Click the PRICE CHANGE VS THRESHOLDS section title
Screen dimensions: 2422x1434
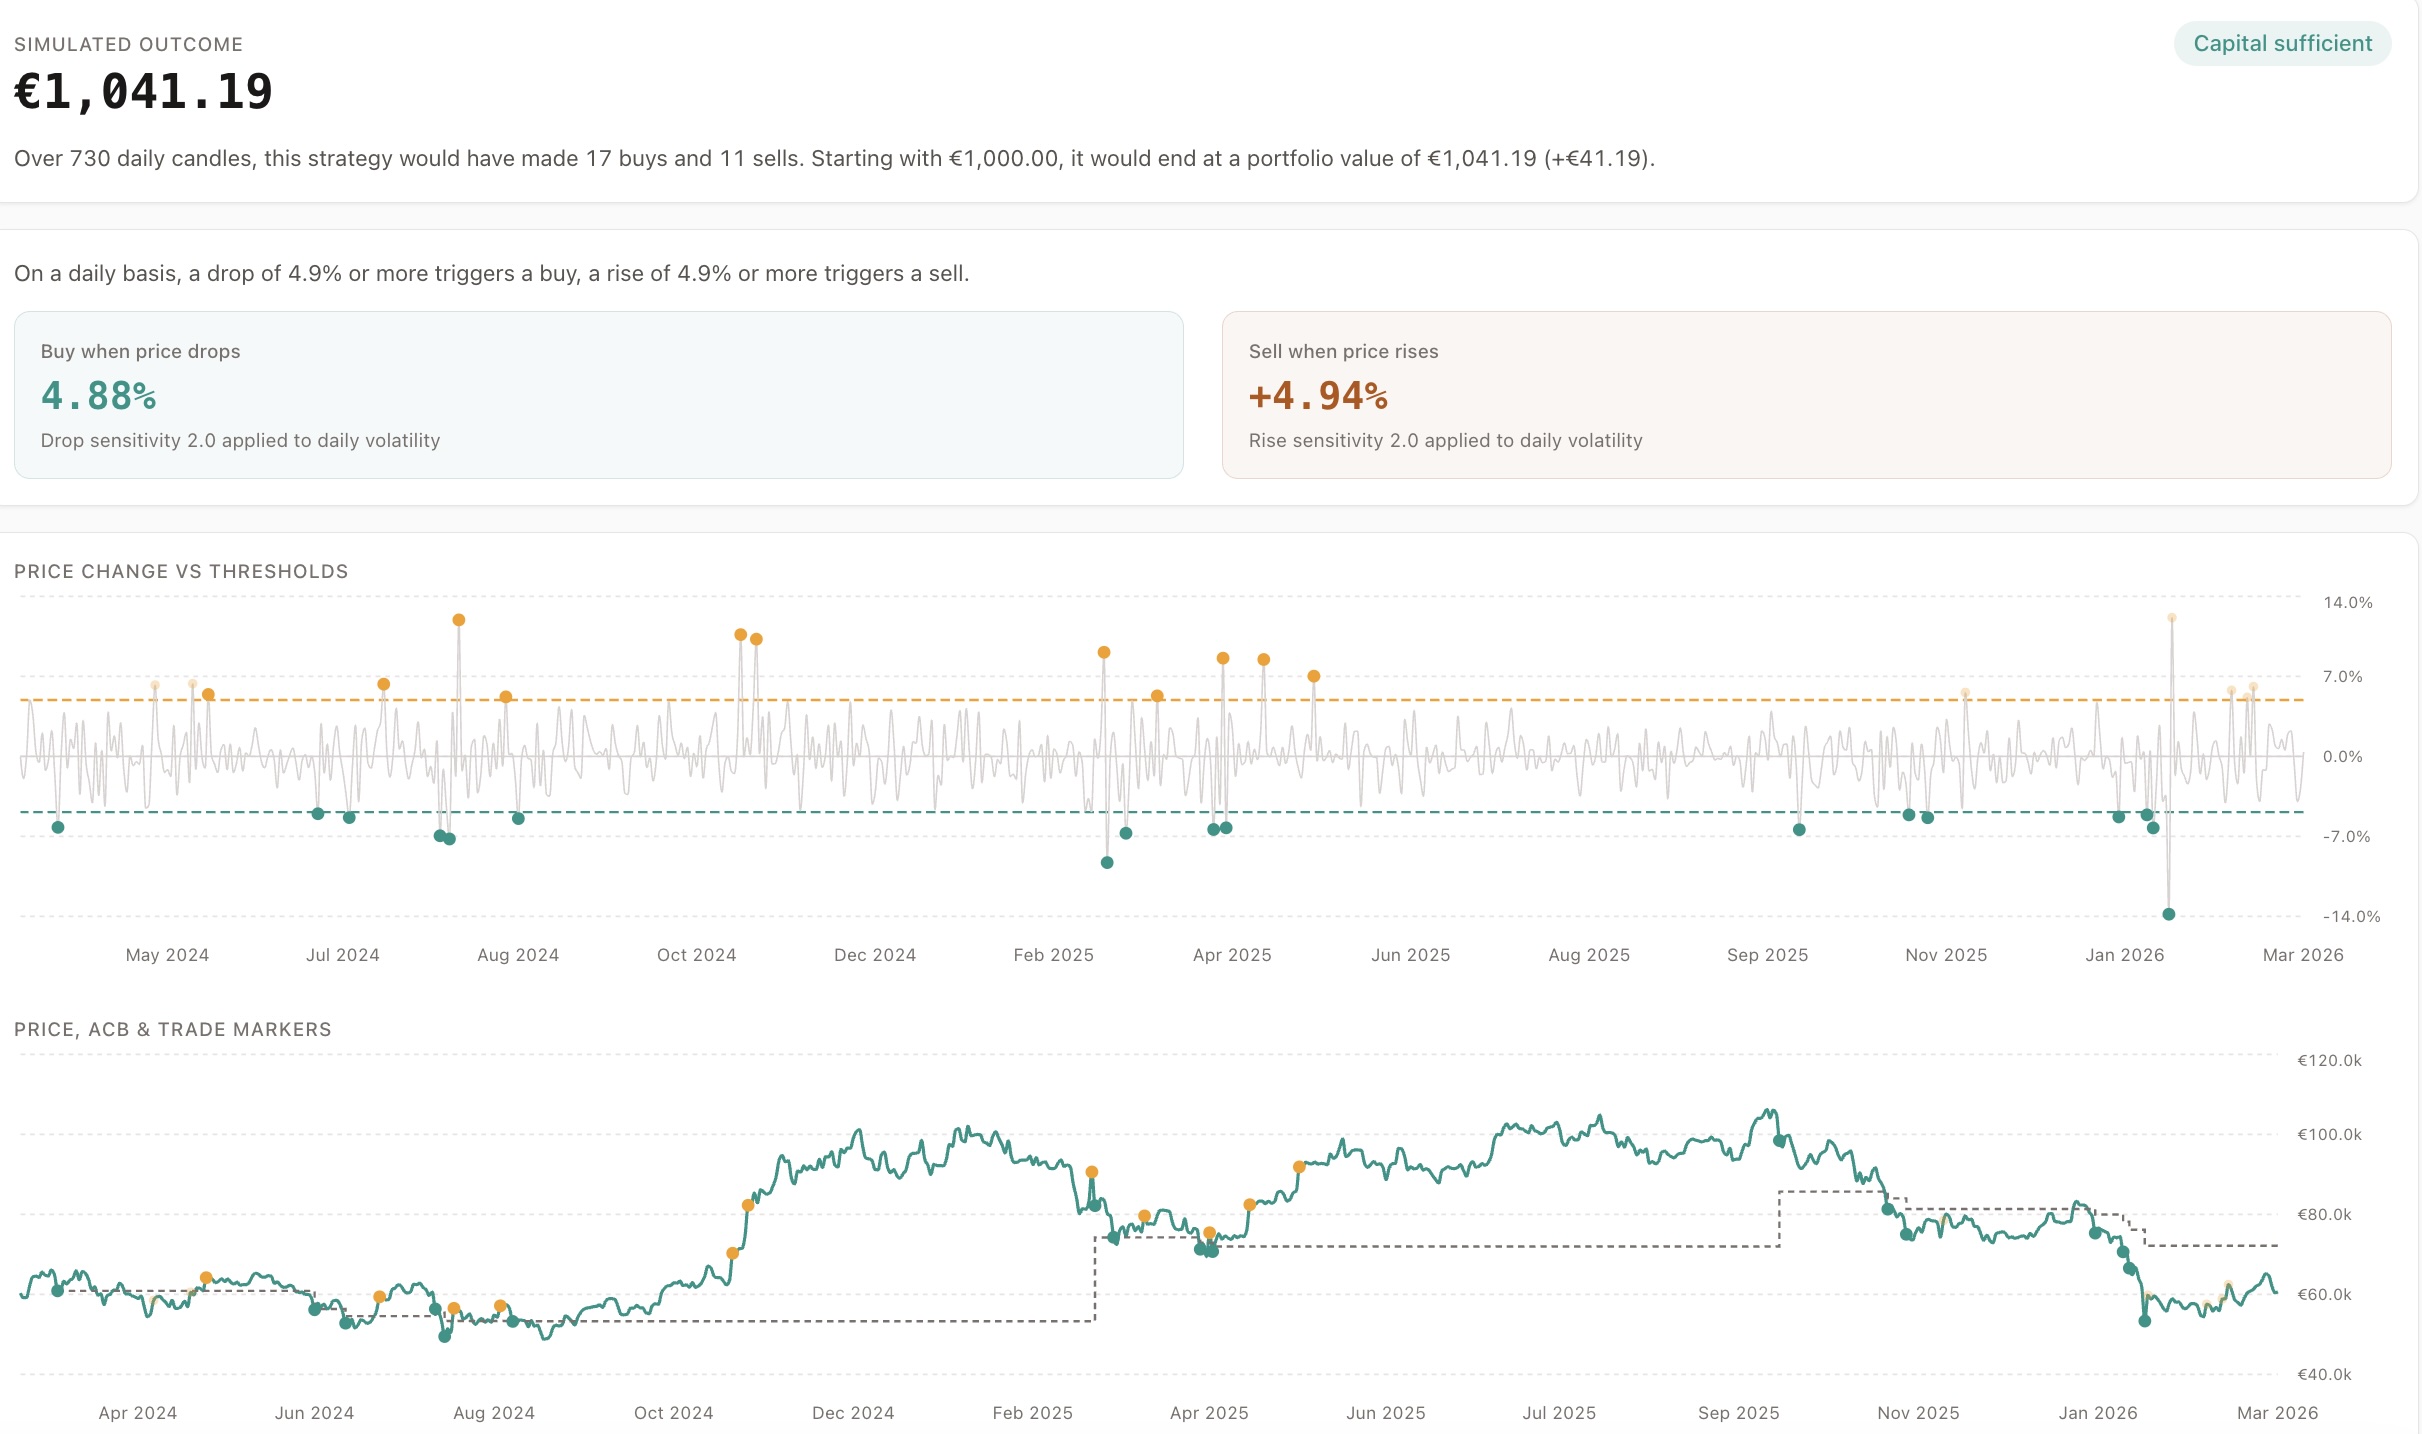click(x=181, y=571)
